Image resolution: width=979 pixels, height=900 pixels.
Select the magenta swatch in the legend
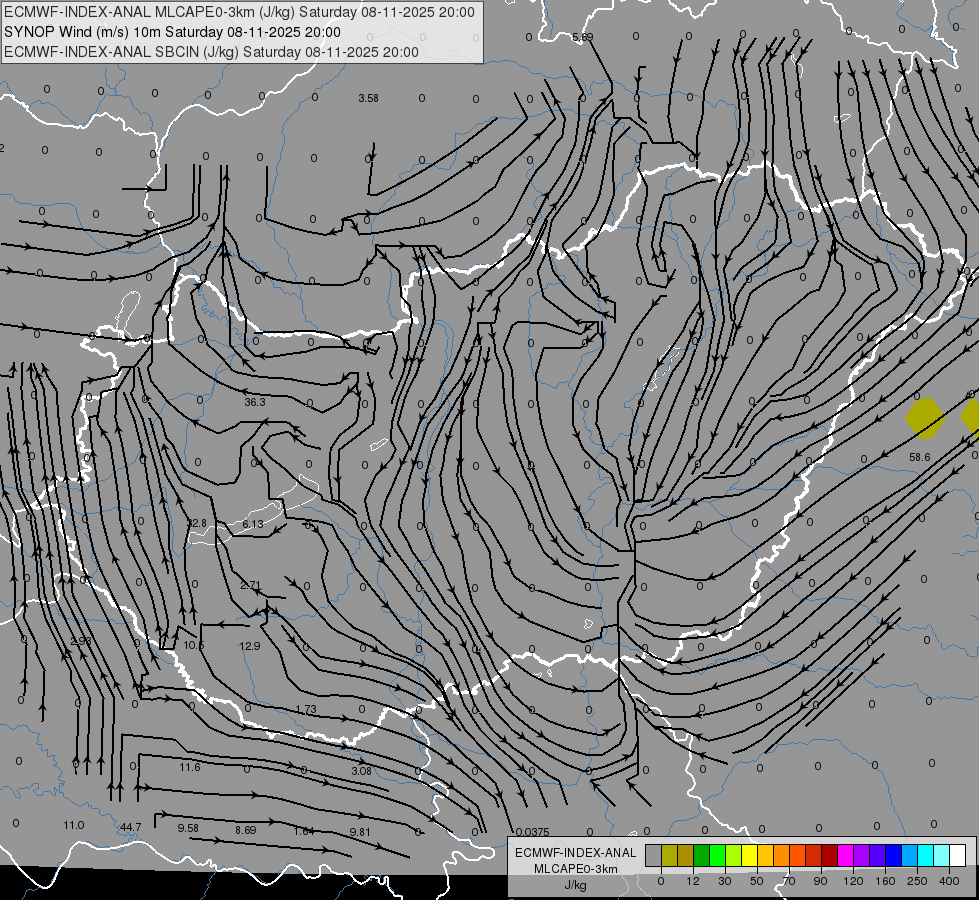coord(845,855)
